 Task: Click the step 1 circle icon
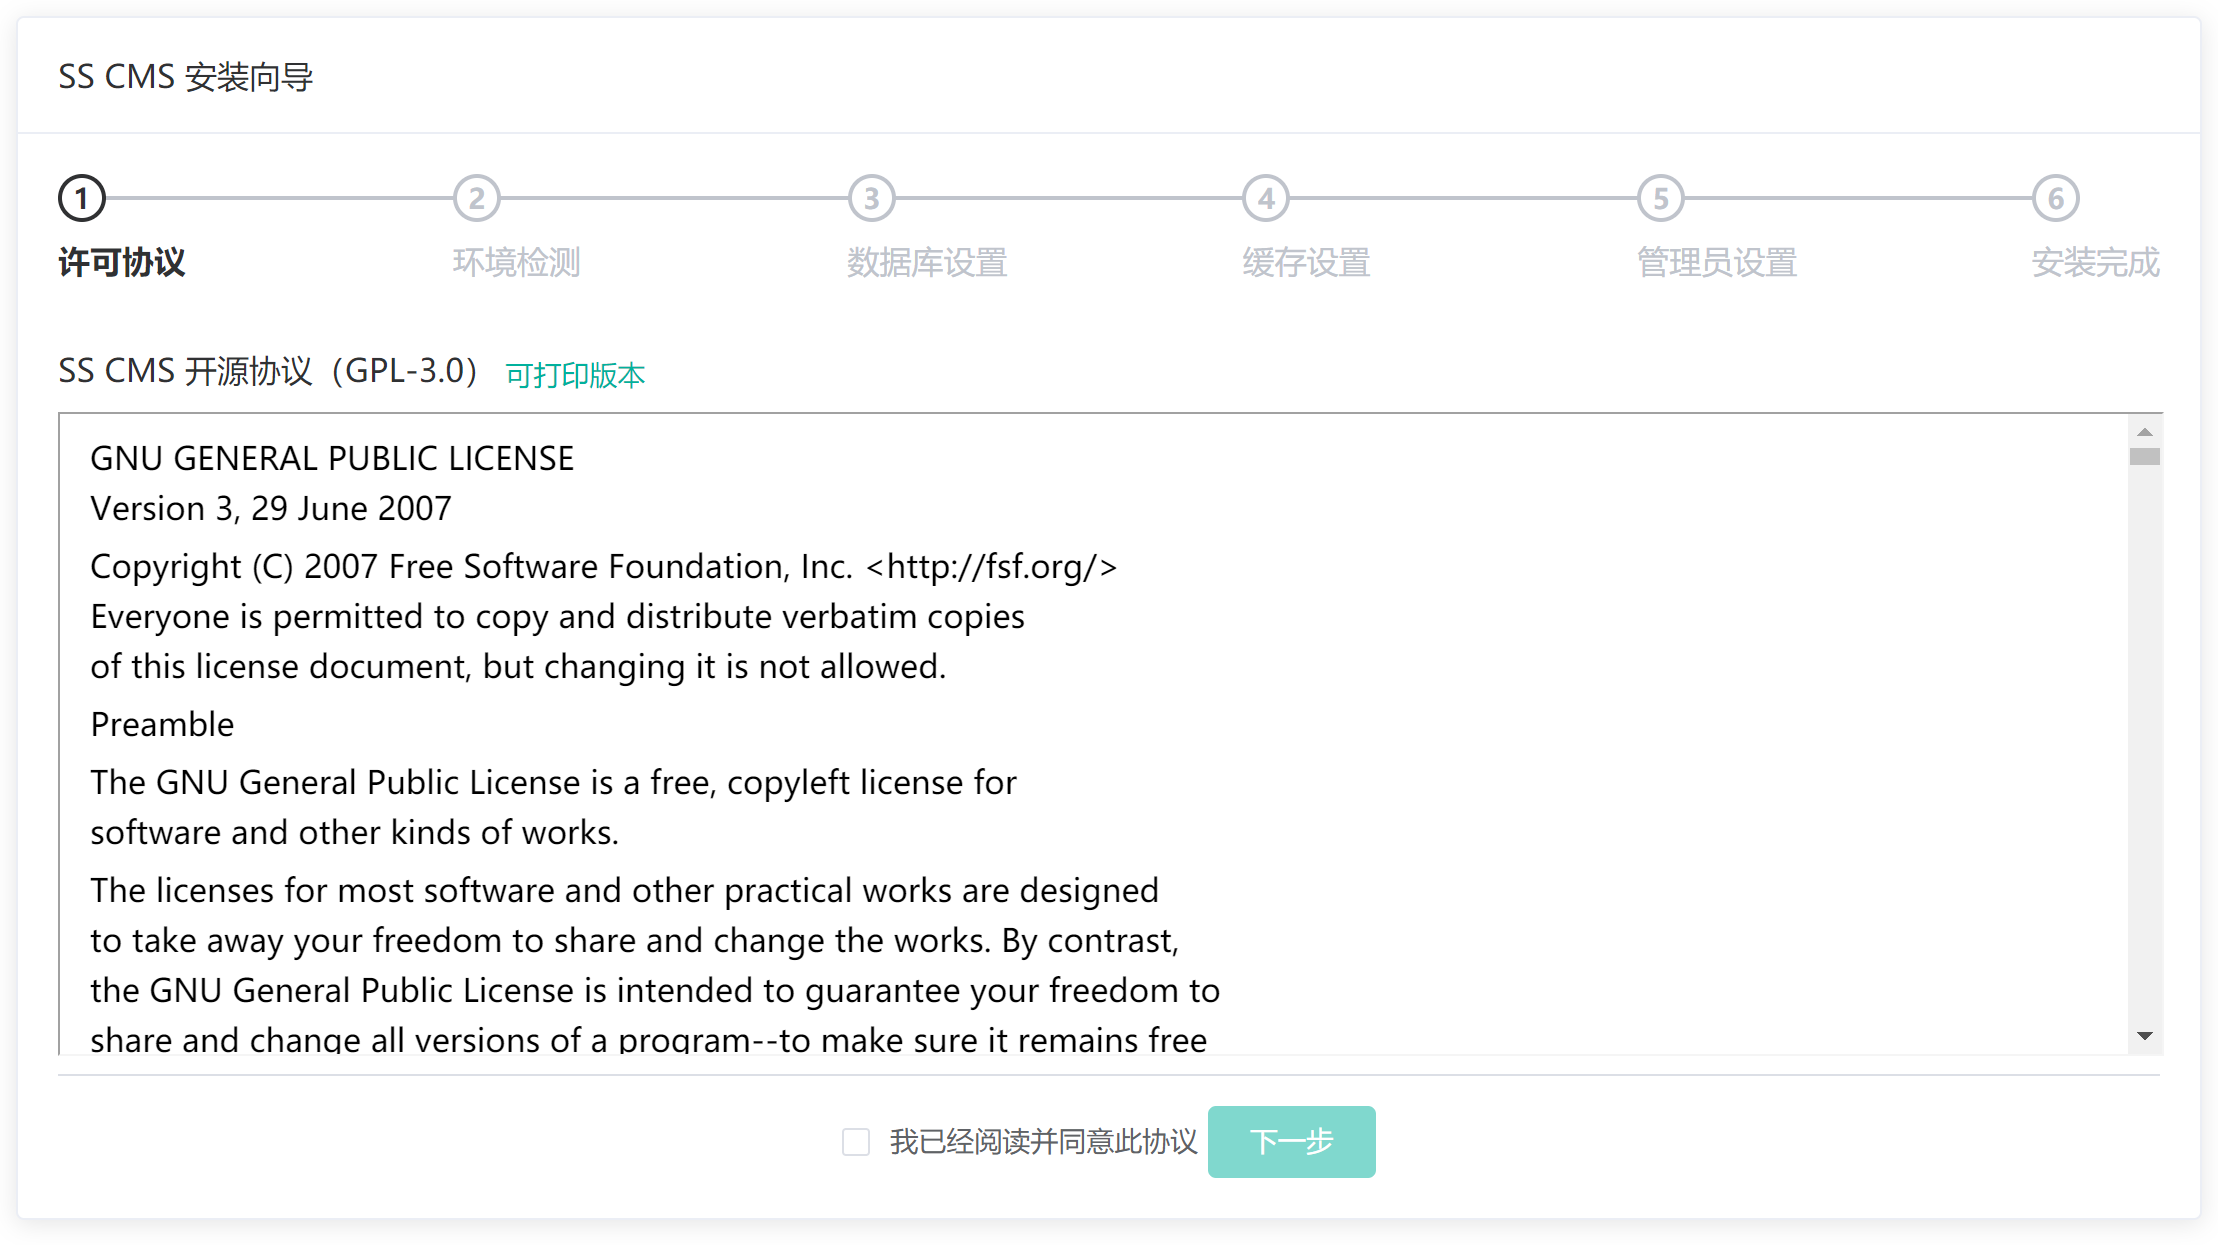point(82,199)
